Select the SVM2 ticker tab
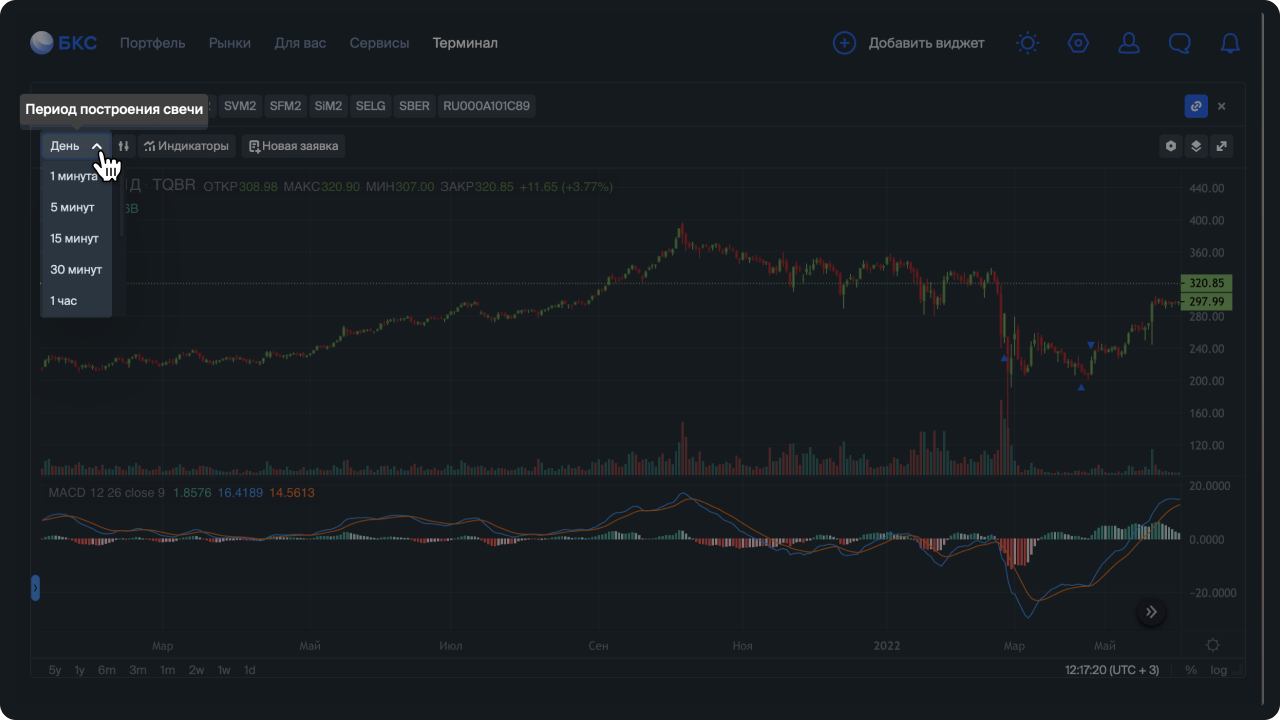Viewport: 1280px width, 720px height. [240, 105]
